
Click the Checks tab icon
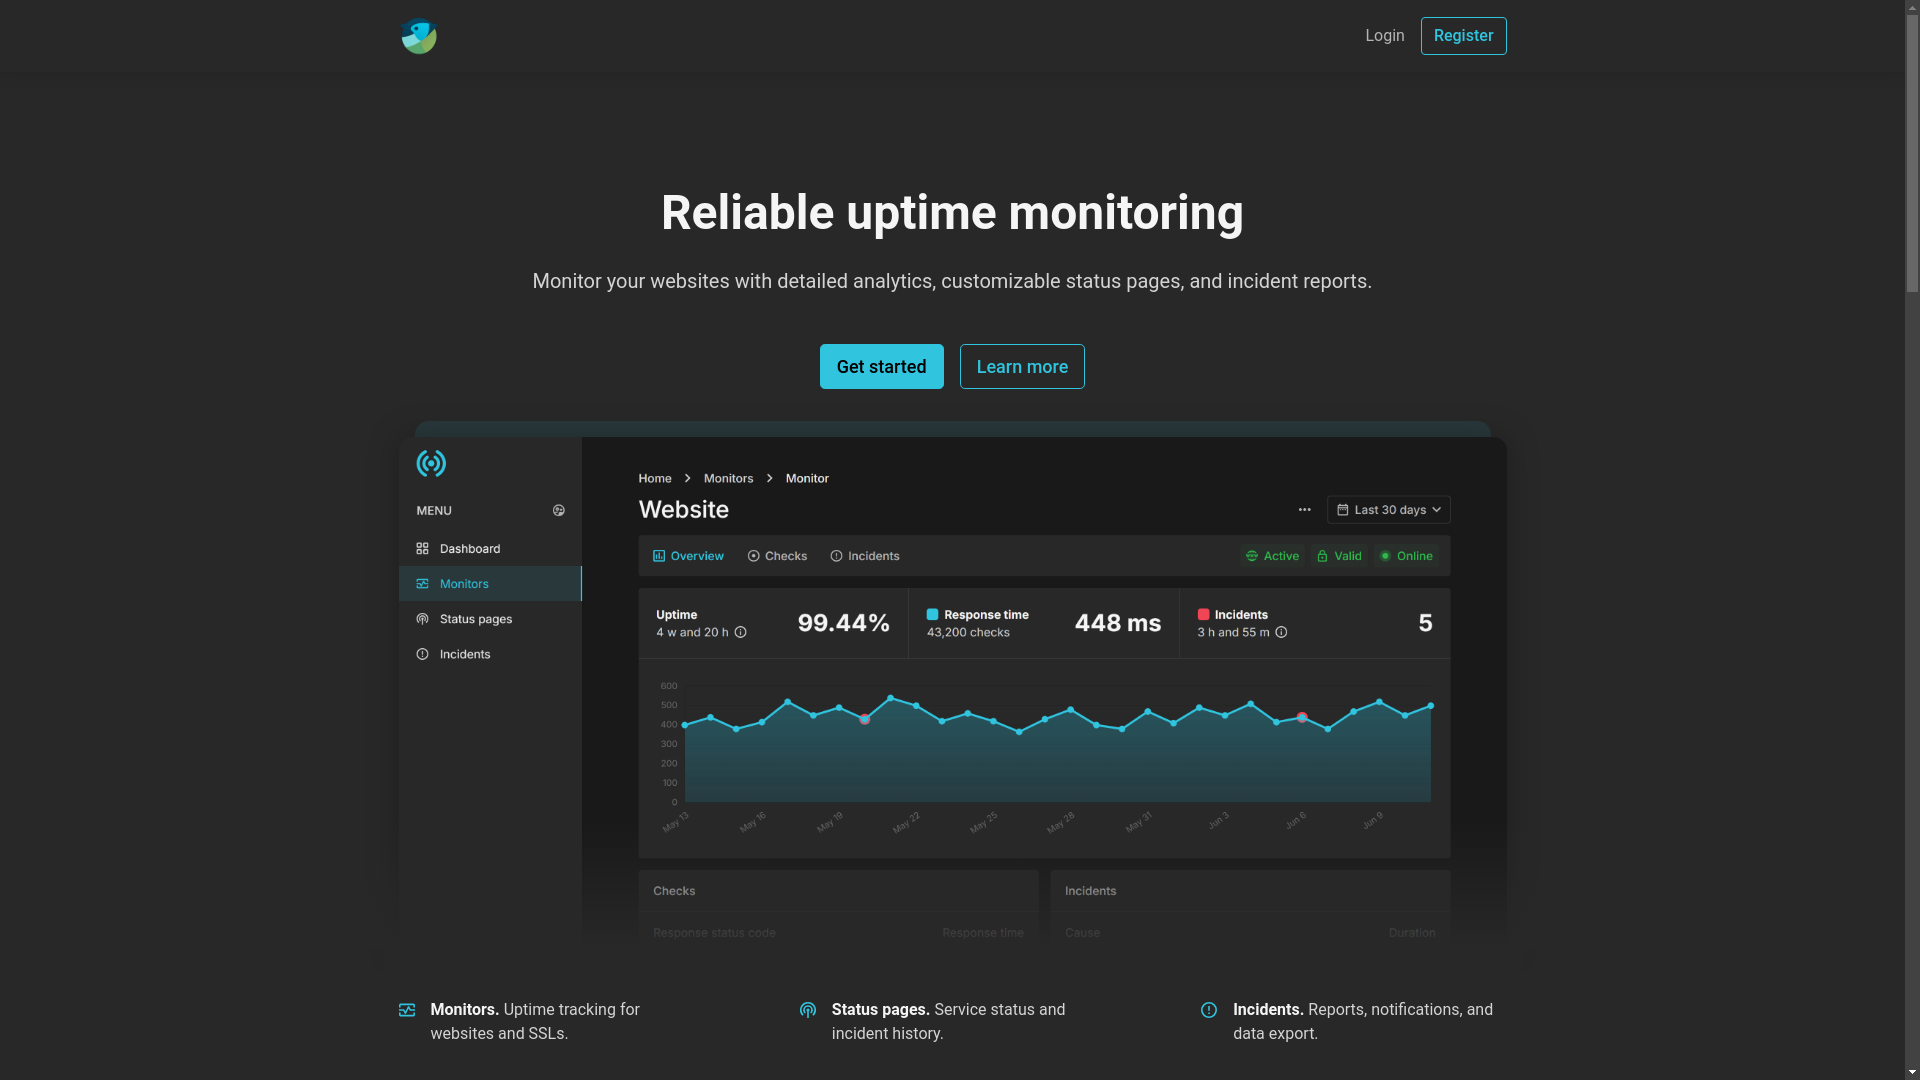(x=754, y=556)
